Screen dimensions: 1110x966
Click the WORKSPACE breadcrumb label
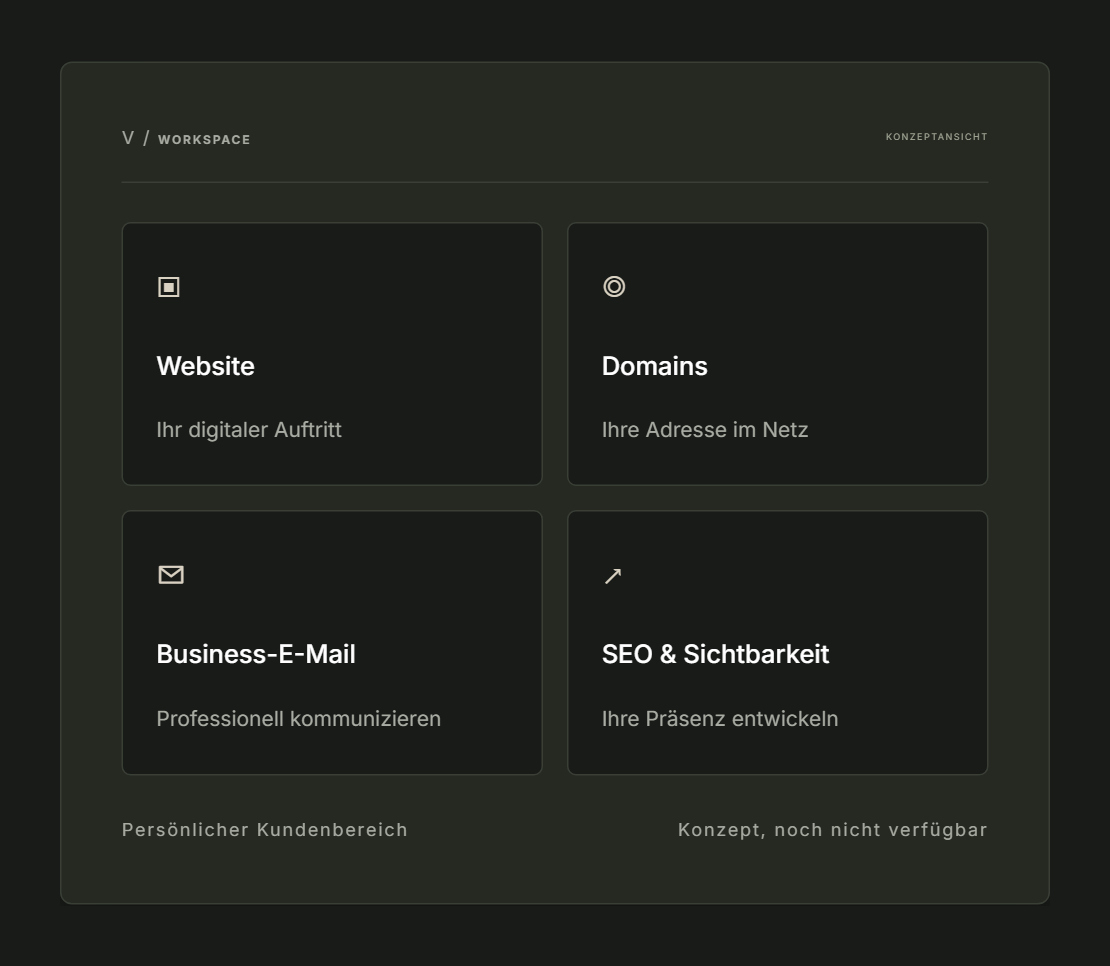[204, 139]
